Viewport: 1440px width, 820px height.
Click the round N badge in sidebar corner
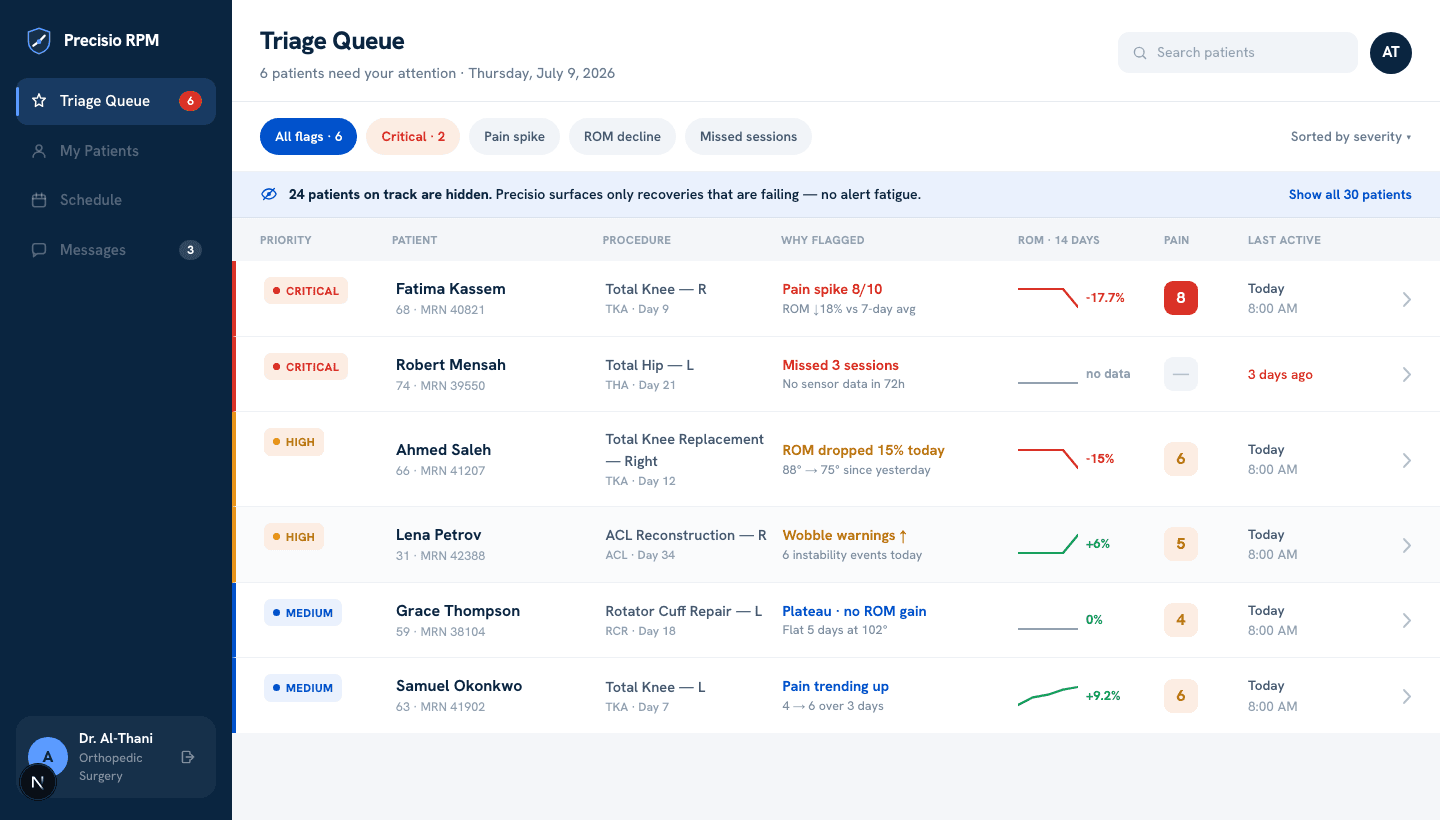coord(38,782)
